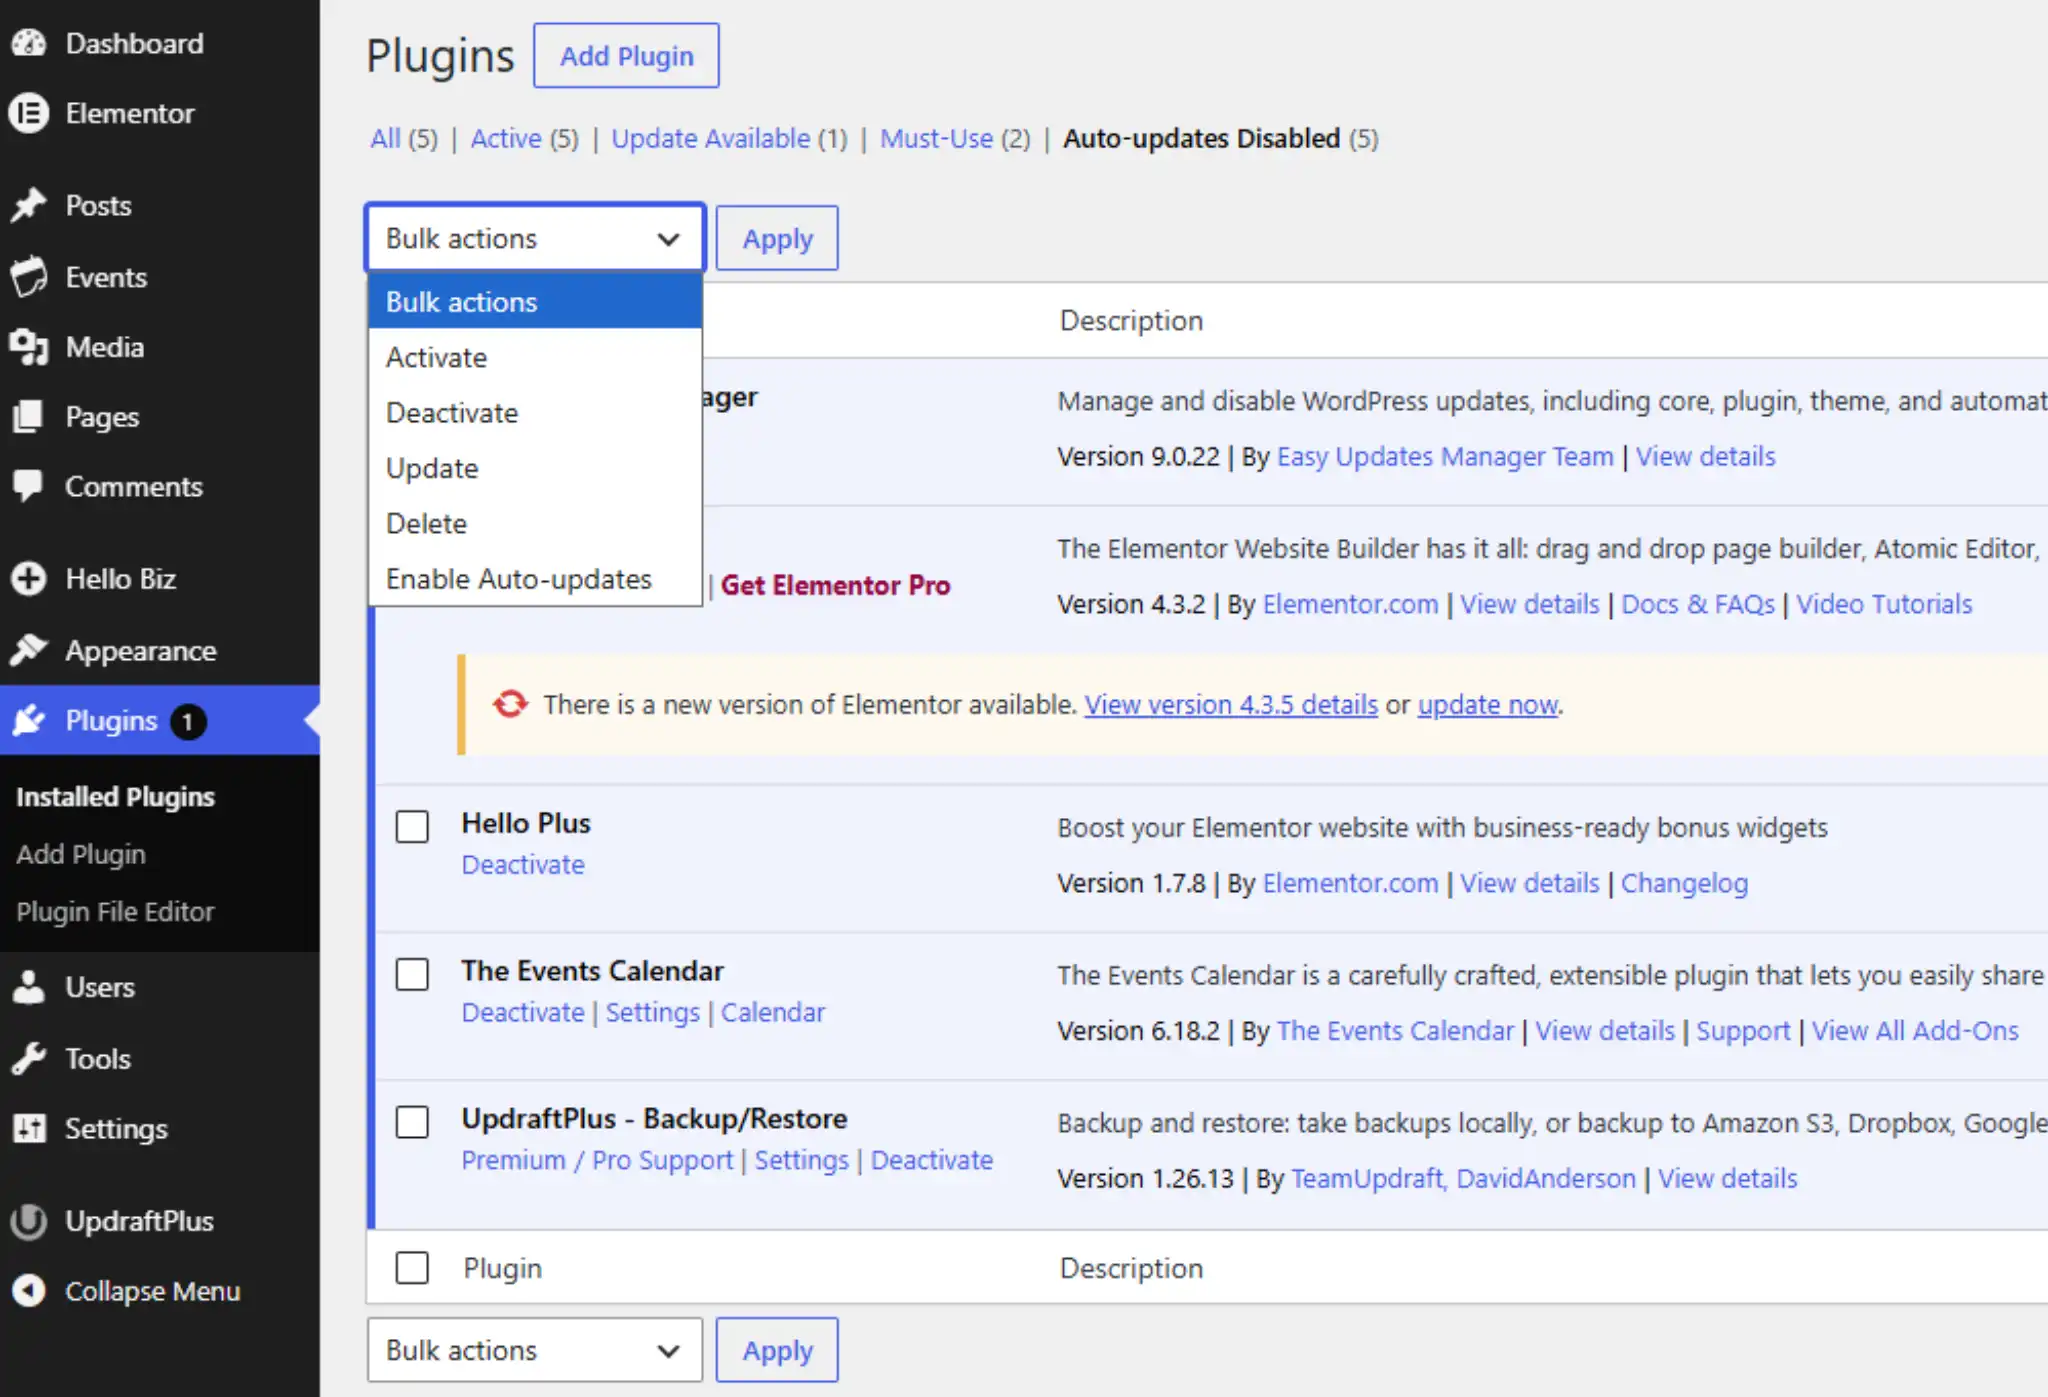Click the Media library icon
Viewport: 2048px width, 1397px height.
(29, 347)
